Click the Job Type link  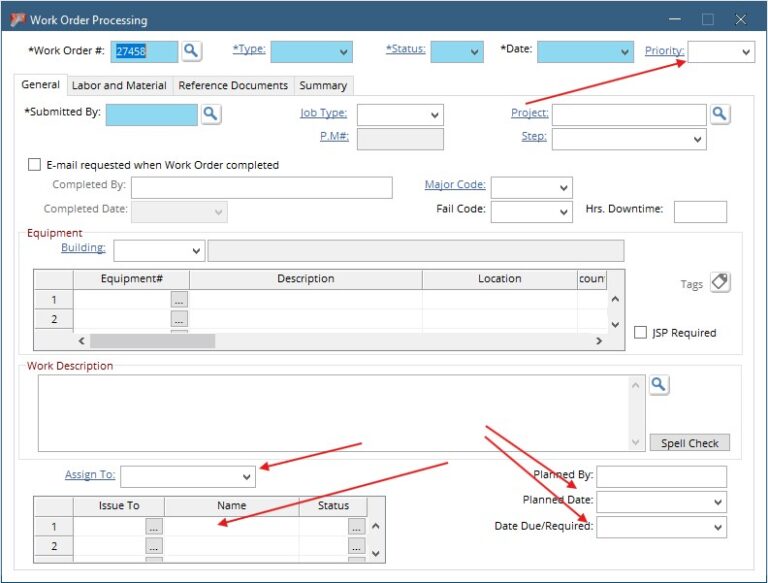tap(323, 113)
